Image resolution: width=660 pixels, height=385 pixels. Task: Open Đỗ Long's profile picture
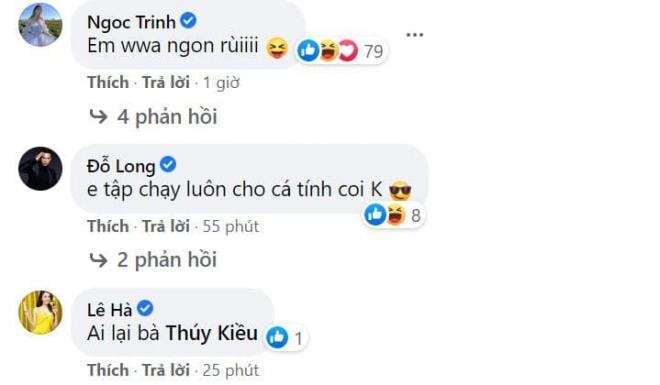40,168
